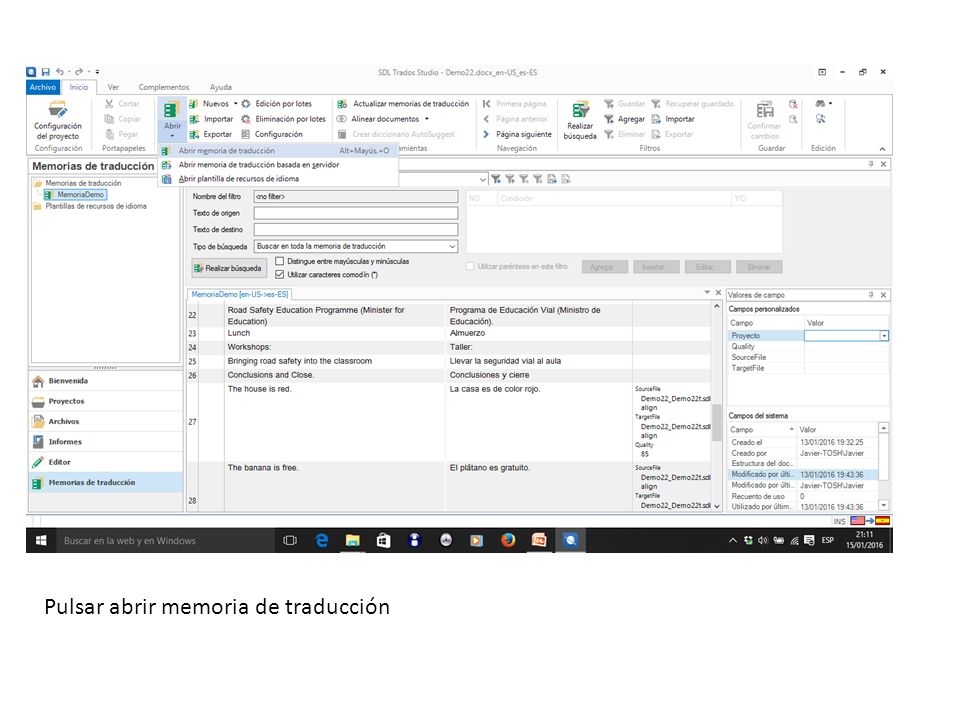960x720 pixels.
Task: Click the Windows Start button
Action: pos(41,541)
